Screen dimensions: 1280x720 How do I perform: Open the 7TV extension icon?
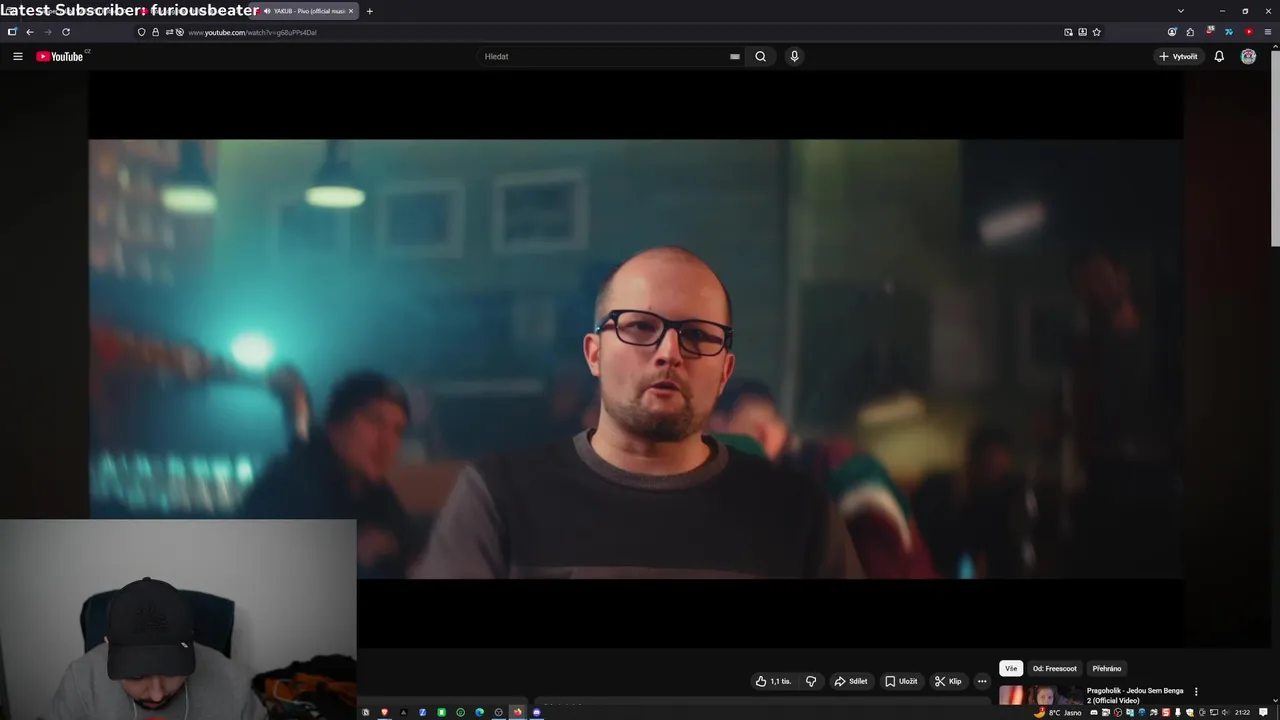[1229, 32]
